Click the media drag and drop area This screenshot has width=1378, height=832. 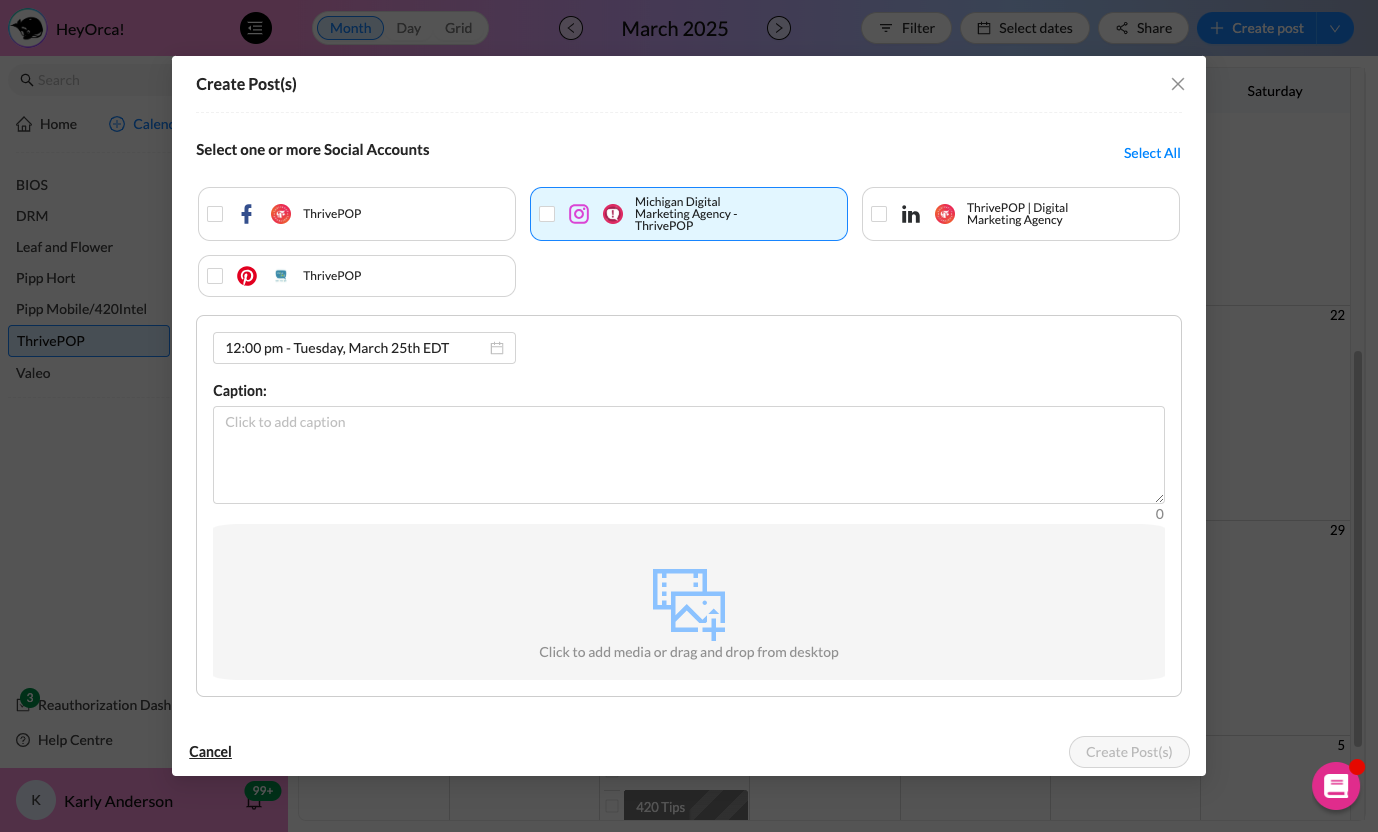tap(689, 602)
